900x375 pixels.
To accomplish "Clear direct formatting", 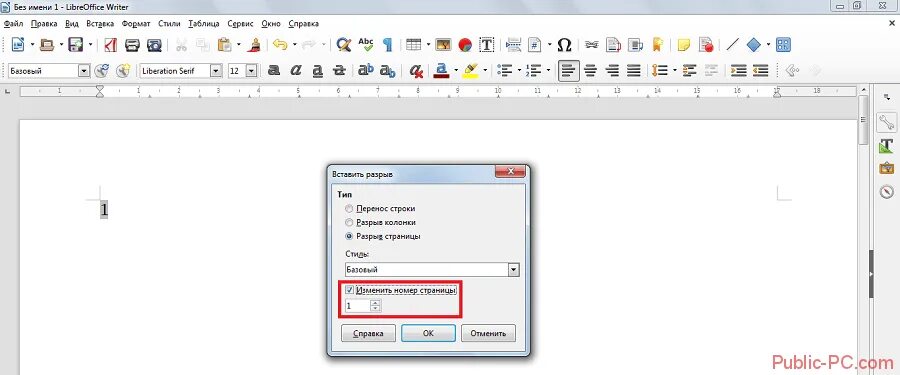I will (416, 71).
